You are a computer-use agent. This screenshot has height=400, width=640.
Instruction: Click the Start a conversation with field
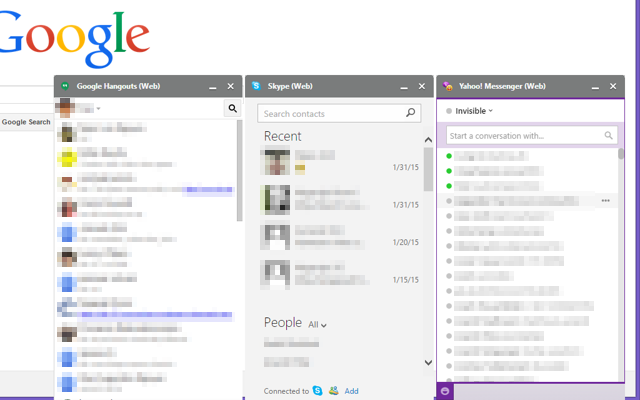click(531, 136)
